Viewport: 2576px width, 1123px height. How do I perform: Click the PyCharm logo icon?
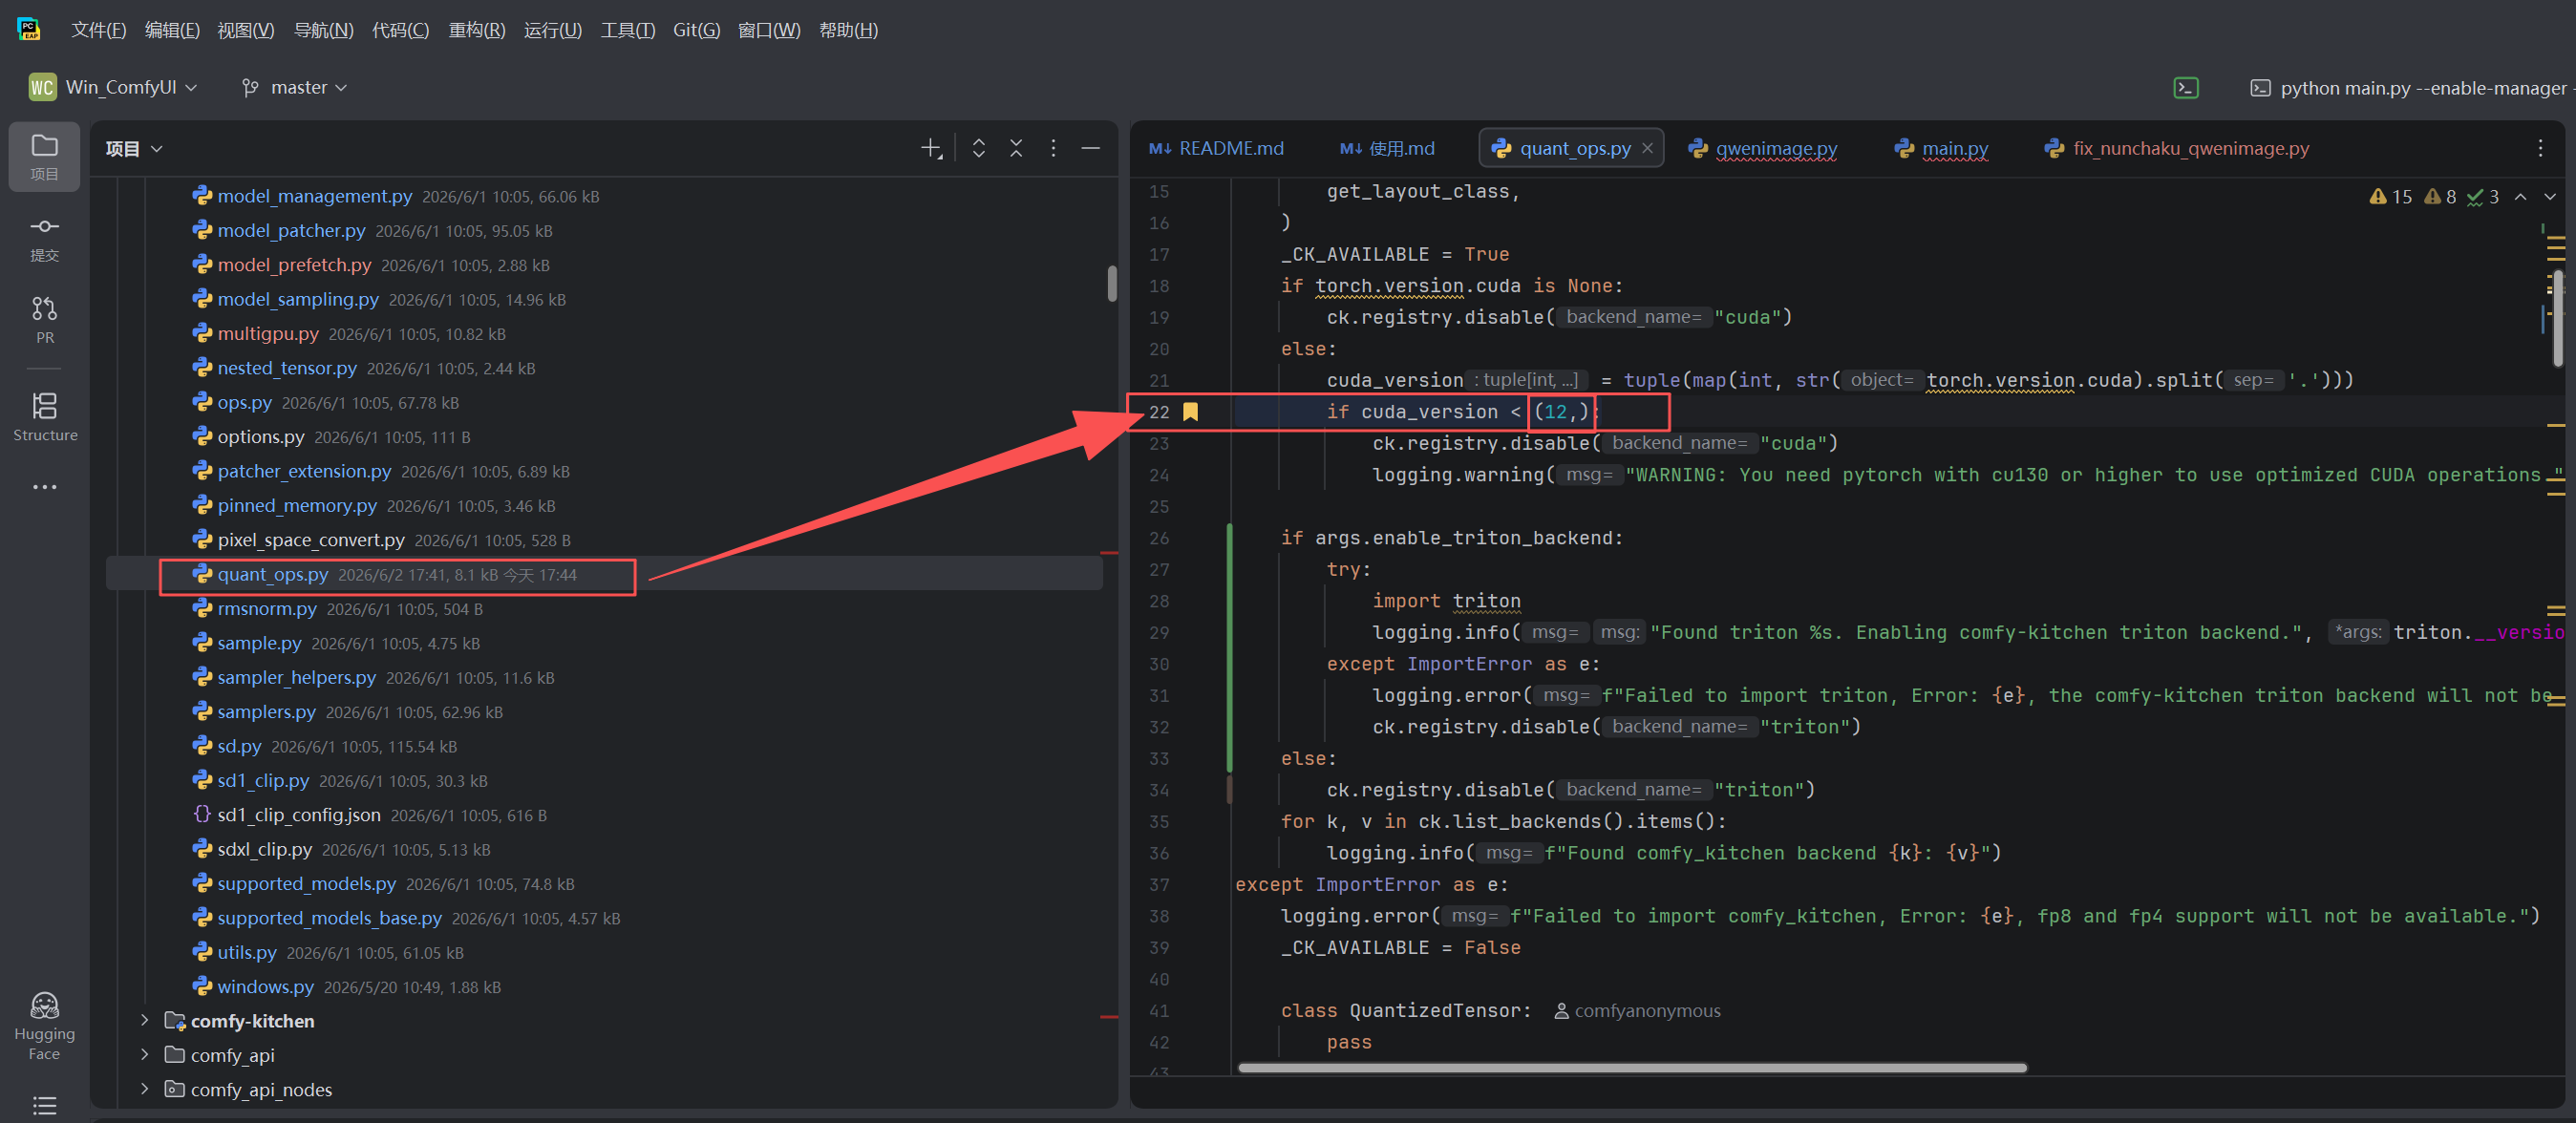click(x=29, y=29)
